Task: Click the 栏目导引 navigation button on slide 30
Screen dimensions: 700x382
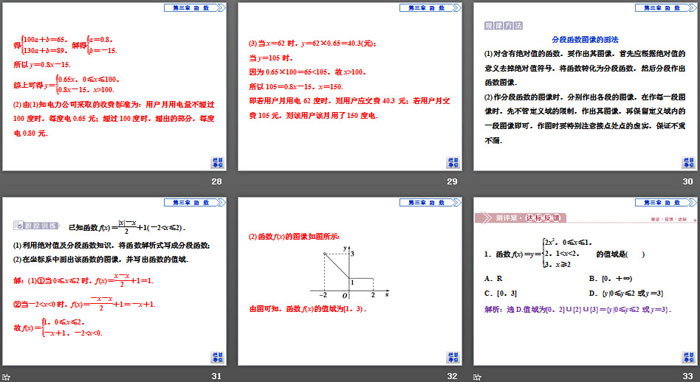Action: pyautogui.click(x=688, y=162)
